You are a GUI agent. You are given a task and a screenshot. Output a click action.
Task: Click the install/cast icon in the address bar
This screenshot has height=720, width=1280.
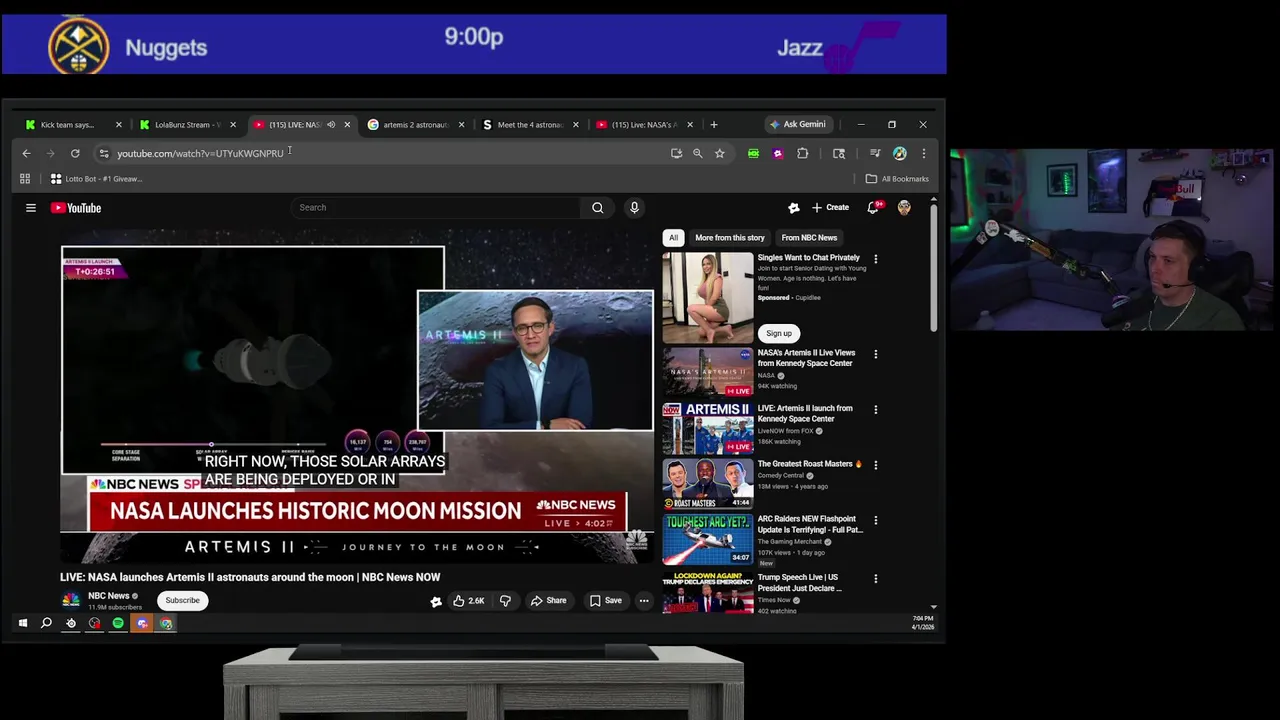(676, 153)
